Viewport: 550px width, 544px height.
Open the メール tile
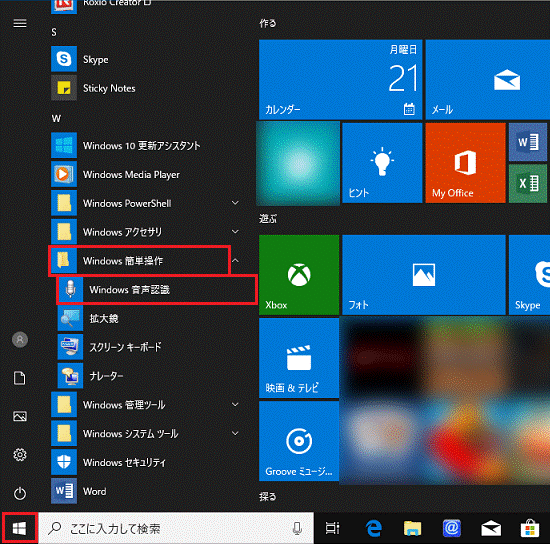(488, 79)
